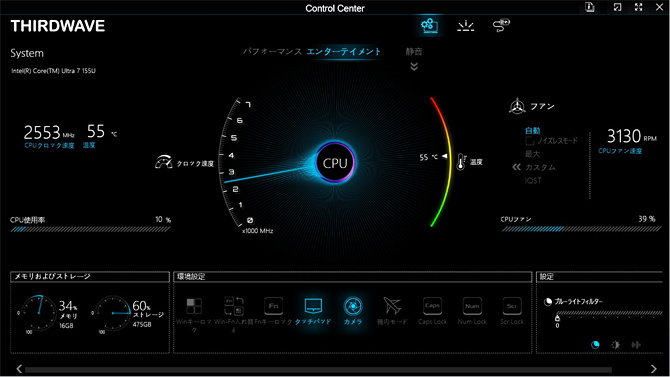670x377 pixels.
Task: Click the ファン fan icon
Action: pos(517,106)
